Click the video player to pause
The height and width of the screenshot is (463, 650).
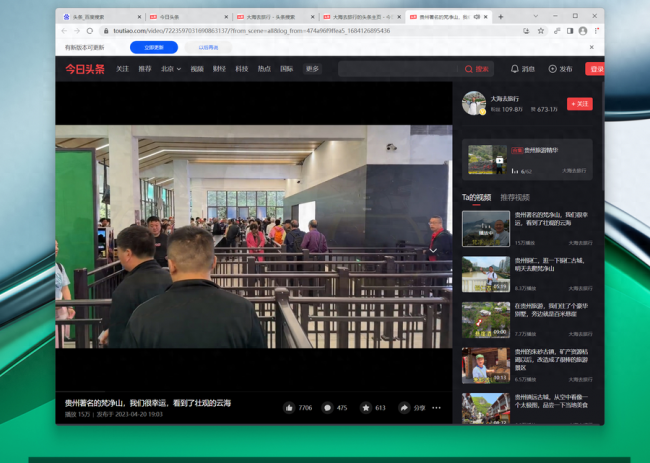point(254,236)
